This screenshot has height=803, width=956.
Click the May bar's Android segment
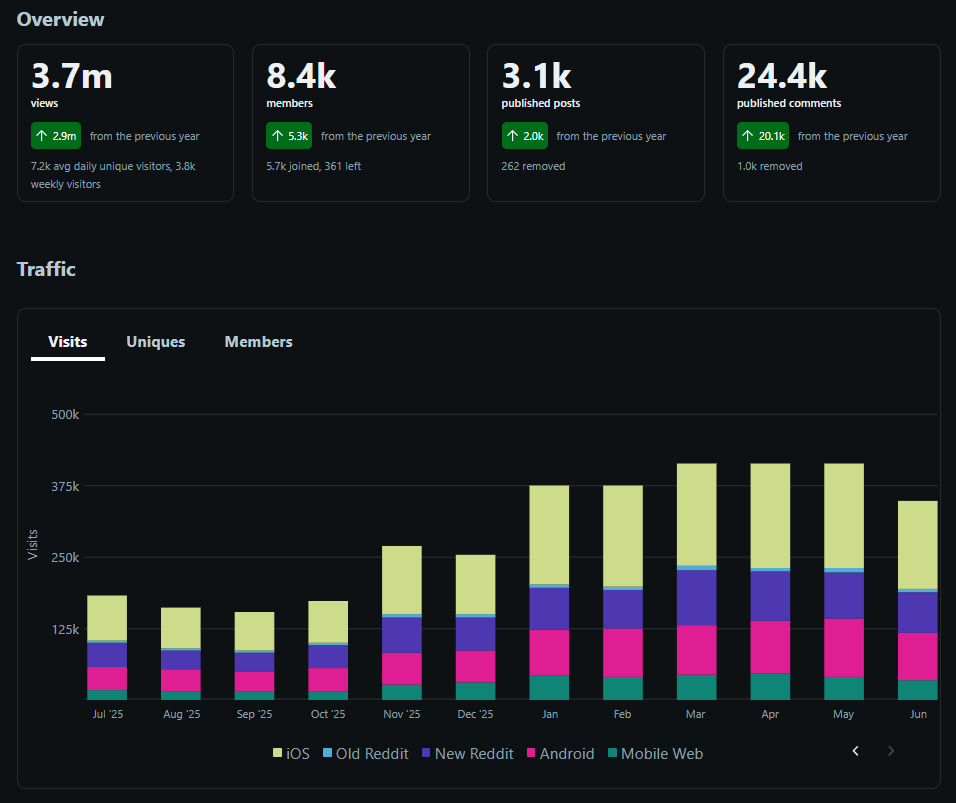[844, 648]
